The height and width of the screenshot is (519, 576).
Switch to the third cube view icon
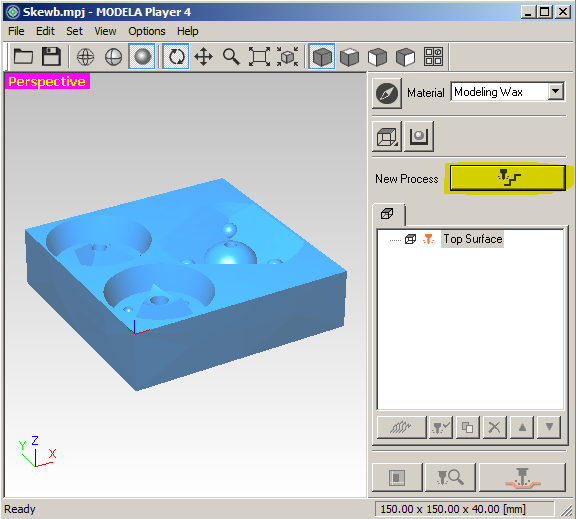[377, 57]
